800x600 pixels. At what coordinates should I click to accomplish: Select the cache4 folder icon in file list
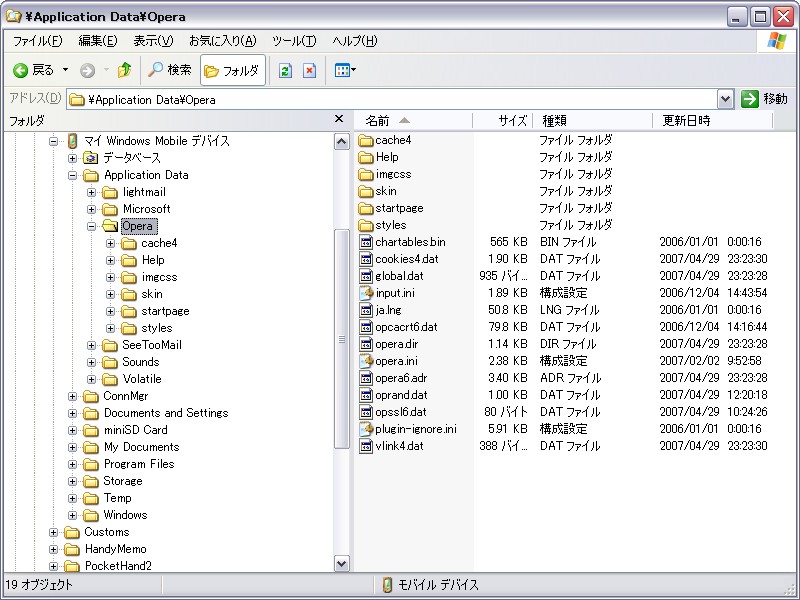(366, 140)
